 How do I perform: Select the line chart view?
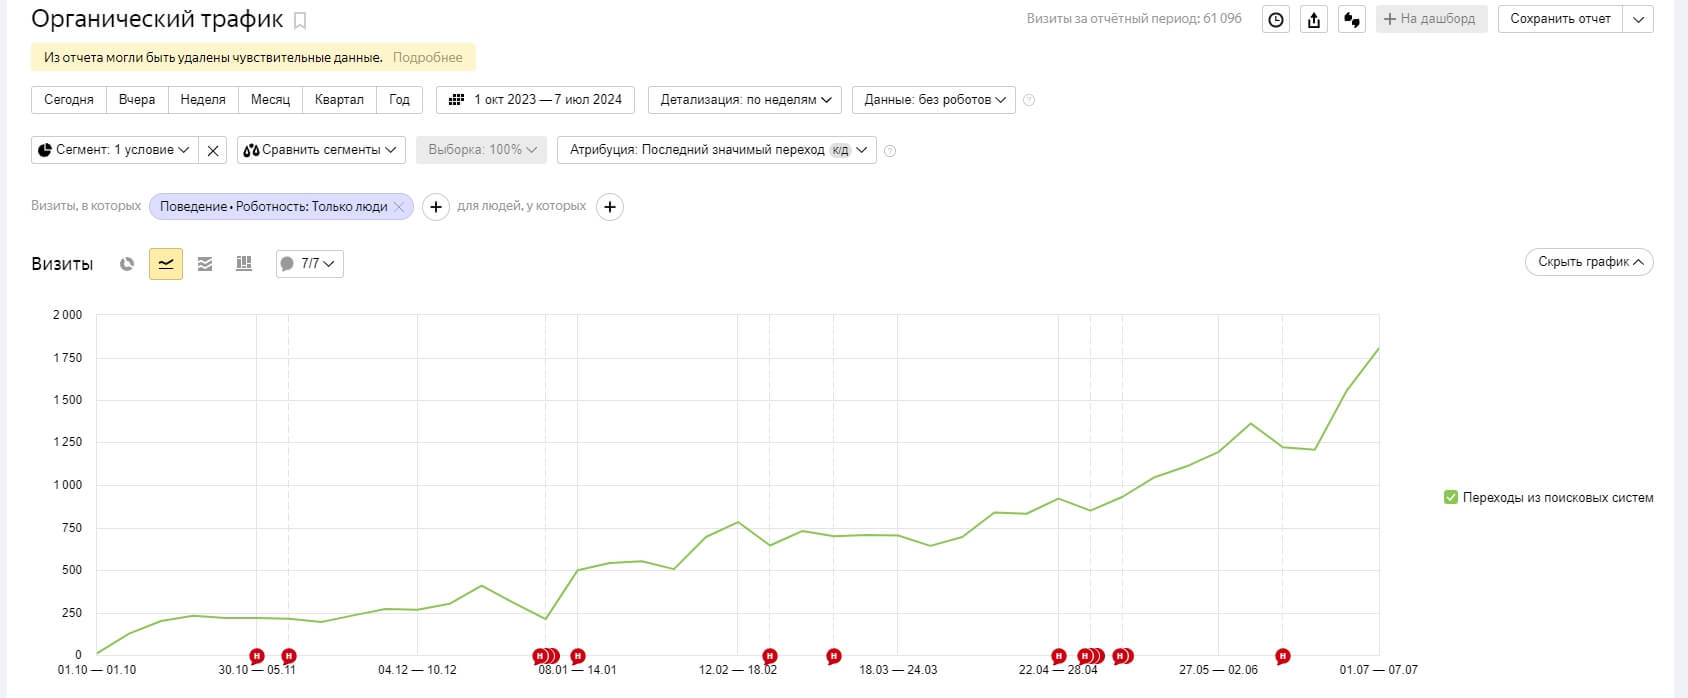166,264
